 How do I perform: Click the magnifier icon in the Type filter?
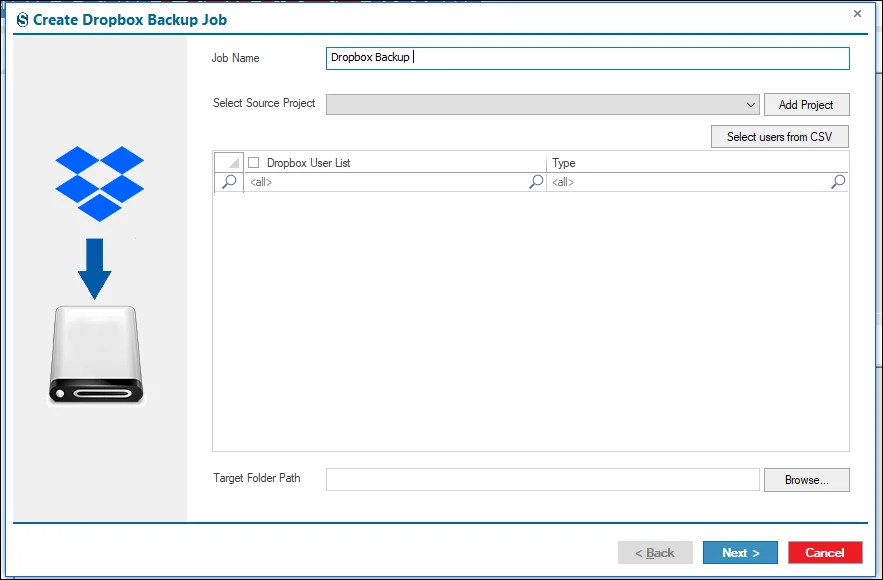tap(838, 181)
